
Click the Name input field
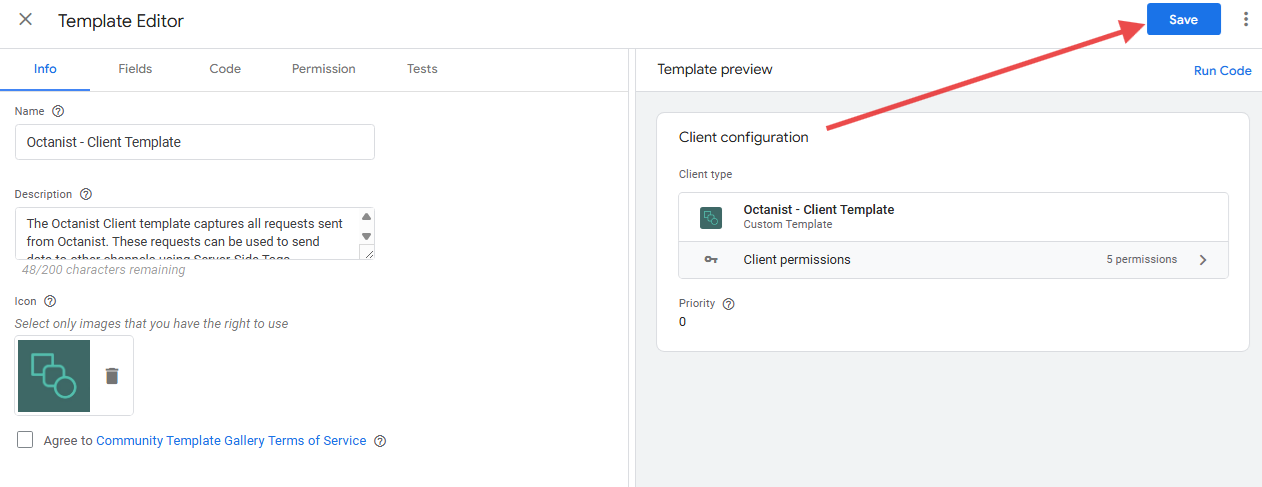tap(195, 142)
